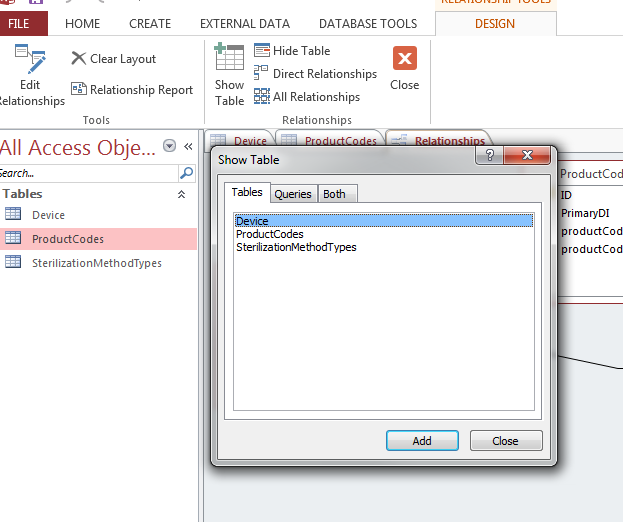Select the Tables tab in Show Table dialog
Screen dimensions: 623x522
(x=247, y=192)
